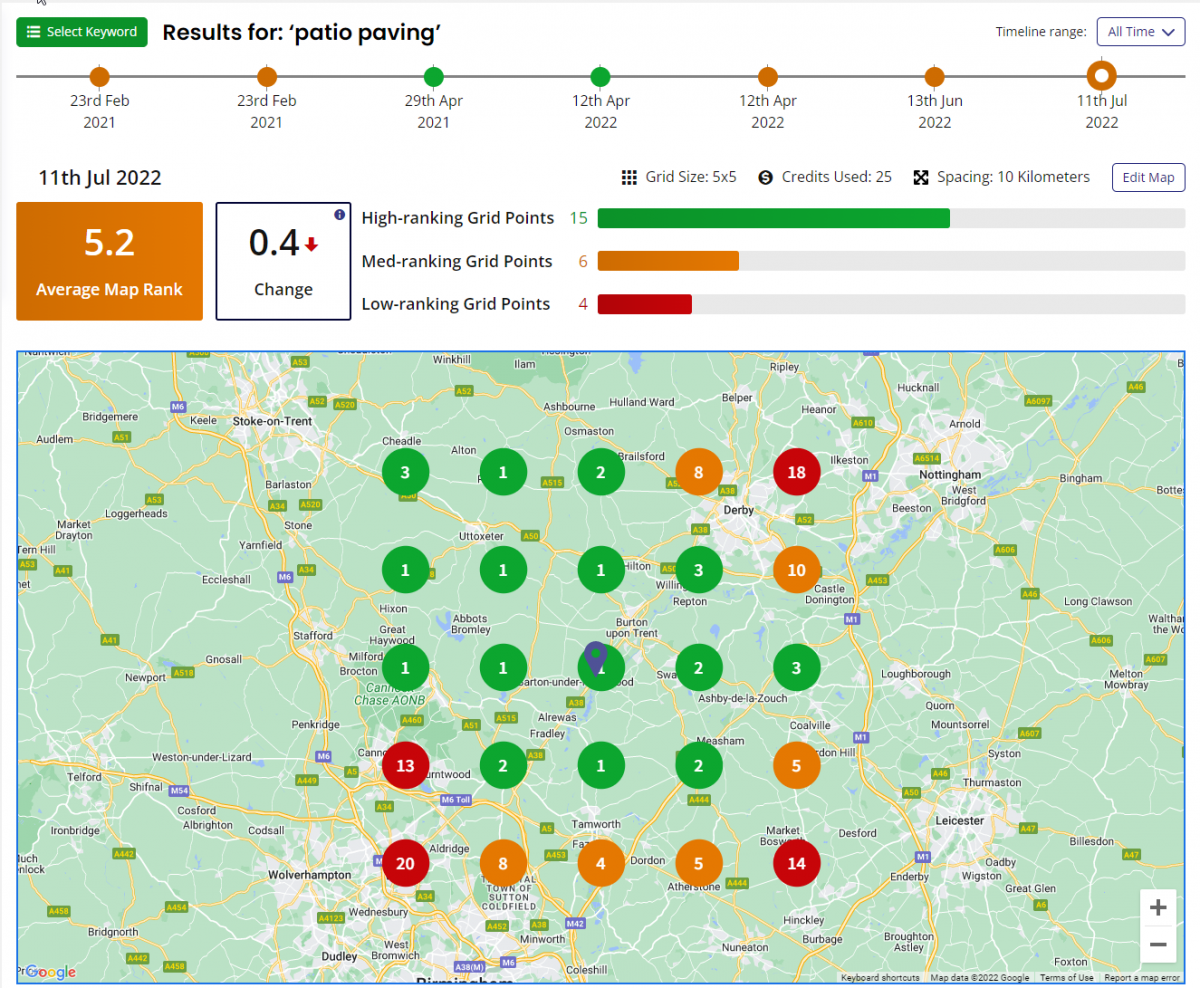Open keyword selection via Select Keyword button
The image size is (1200, 988).
point(81,31)
